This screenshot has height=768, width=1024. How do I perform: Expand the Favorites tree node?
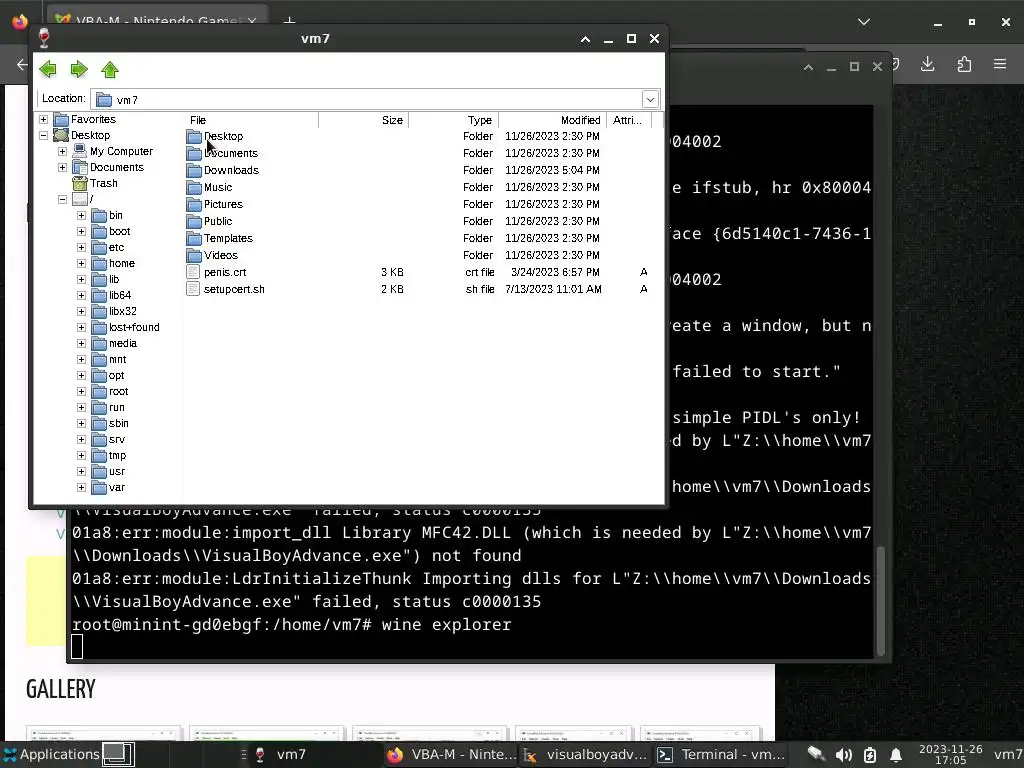[43, 120]
